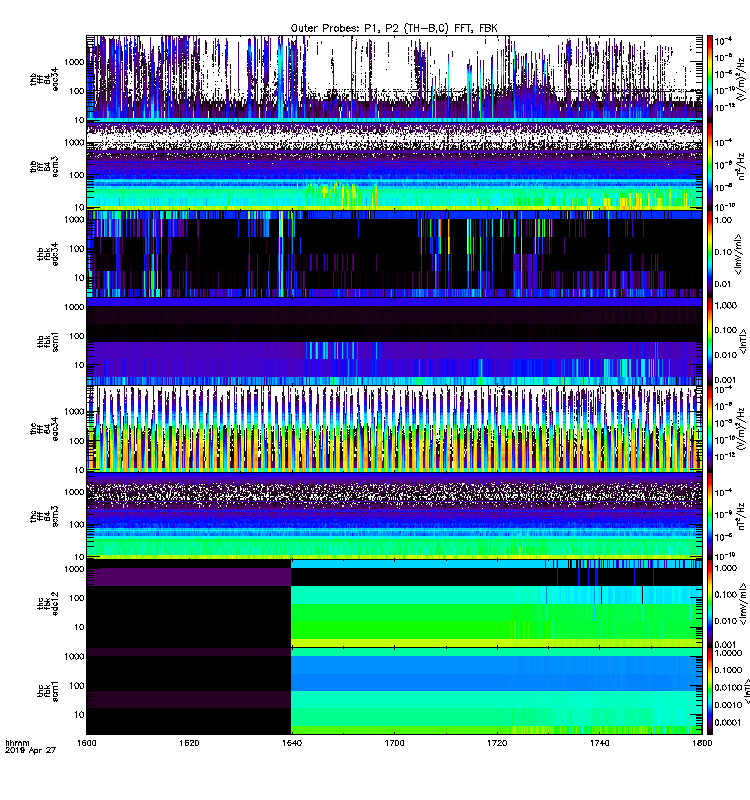
Task: Click the color bar of the thb eac34 FFT panel
Action: [710, 79]
